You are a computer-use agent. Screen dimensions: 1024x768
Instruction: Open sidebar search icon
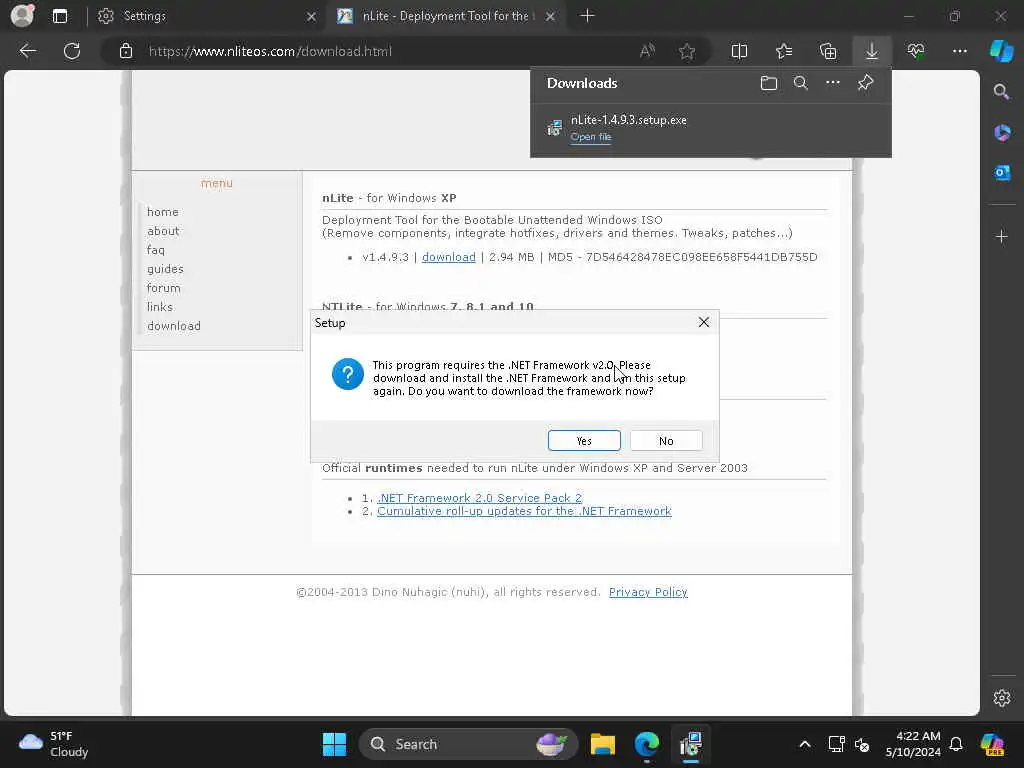(x=1001, y=91)
